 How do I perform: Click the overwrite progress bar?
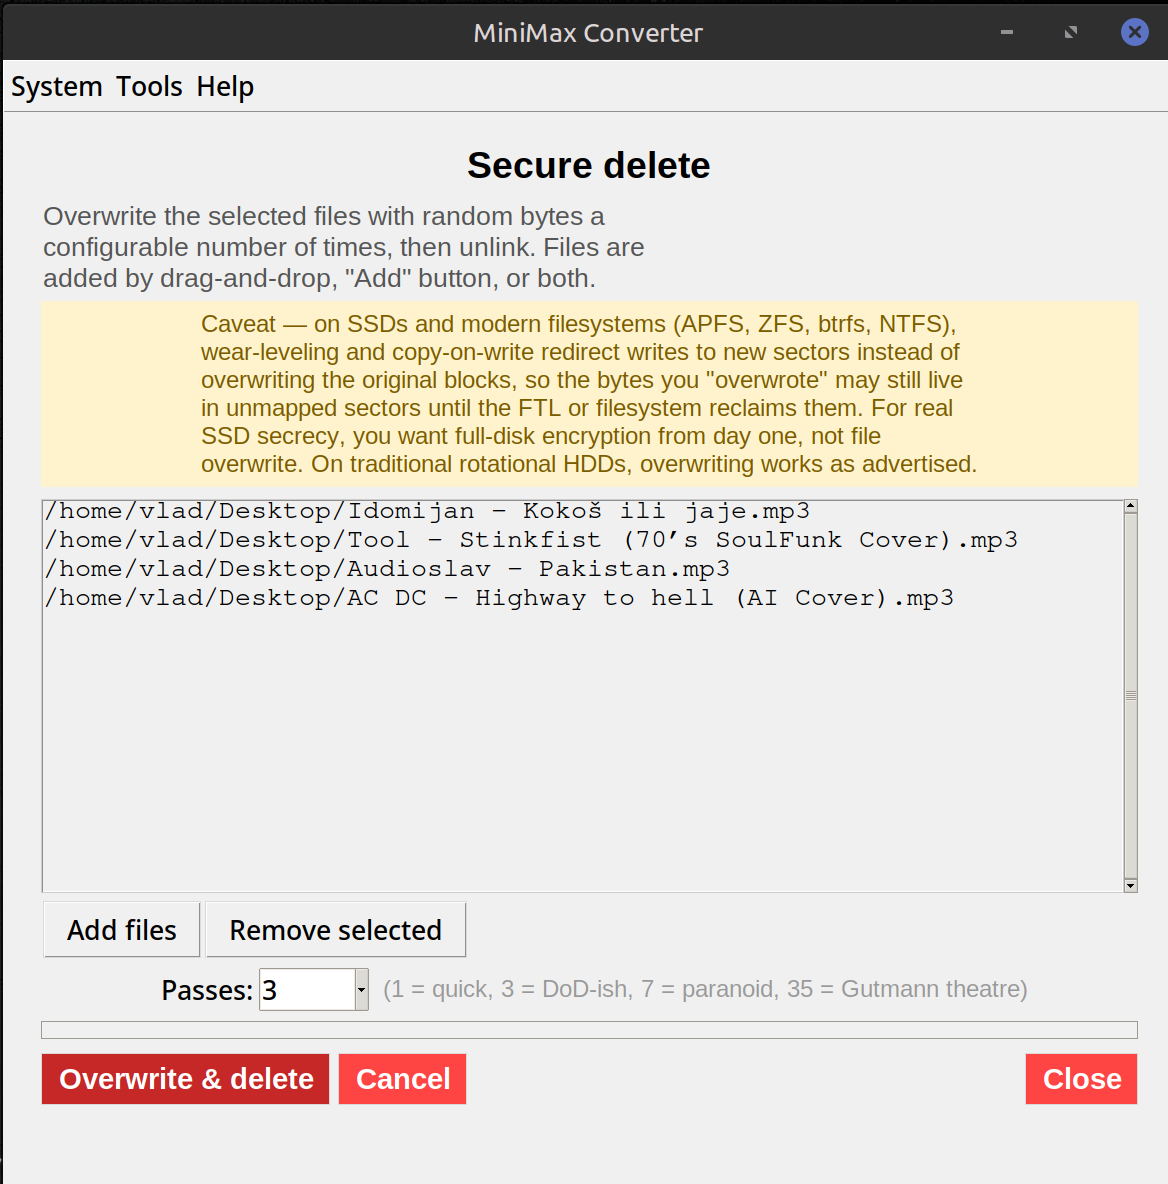pyautogui.click(x=589, y=1030)
